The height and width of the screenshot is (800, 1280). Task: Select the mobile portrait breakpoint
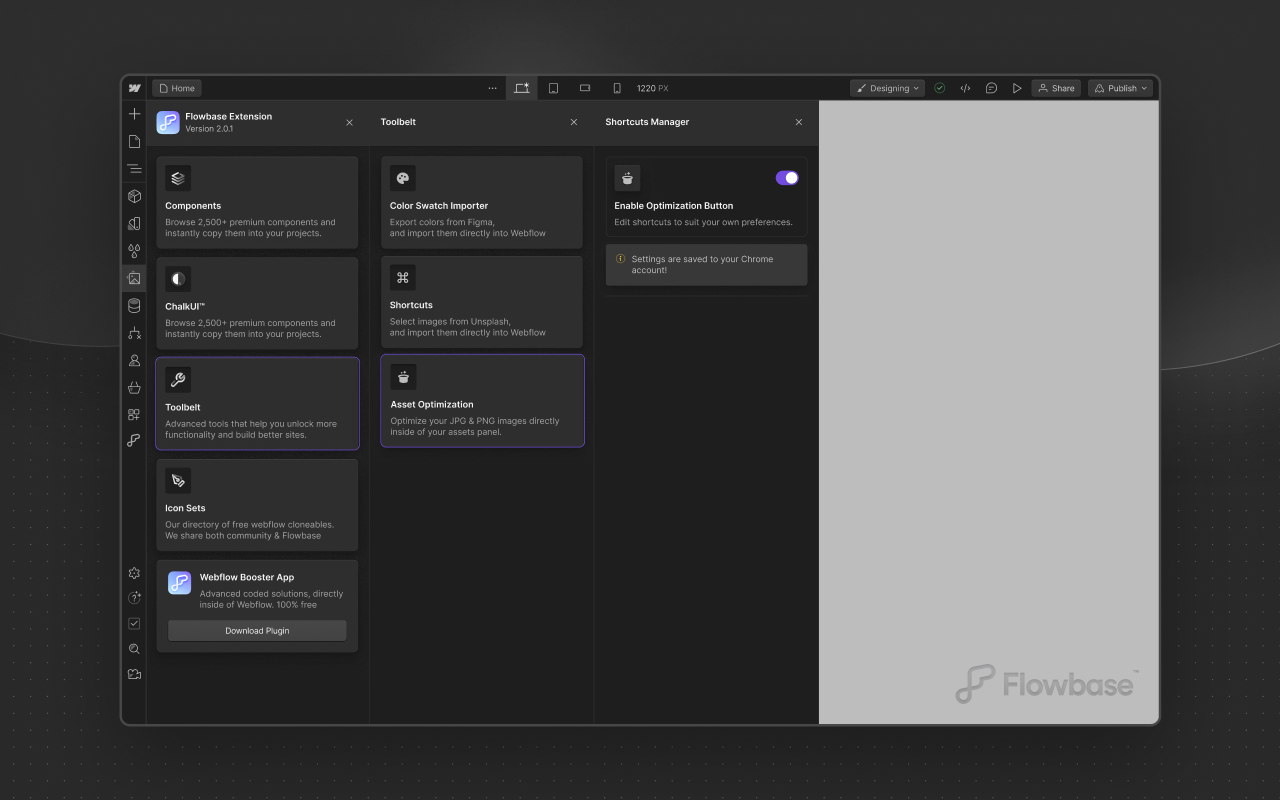(617, 88)
